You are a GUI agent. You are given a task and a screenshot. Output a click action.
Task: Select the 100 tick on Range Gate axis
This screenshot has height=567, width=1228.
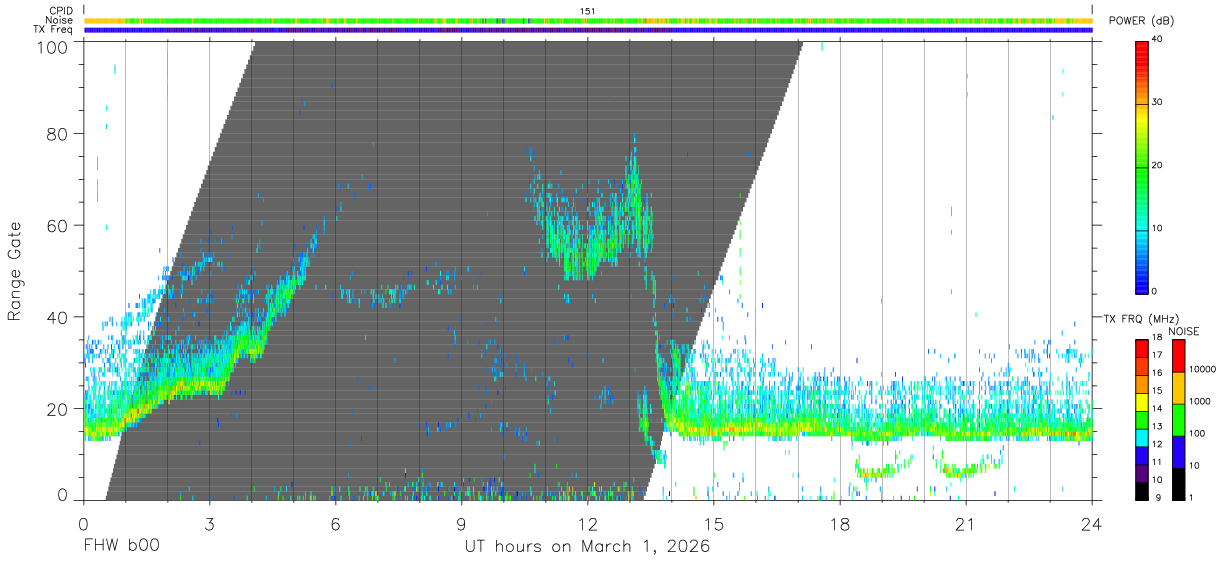click(x=52, y=47)
